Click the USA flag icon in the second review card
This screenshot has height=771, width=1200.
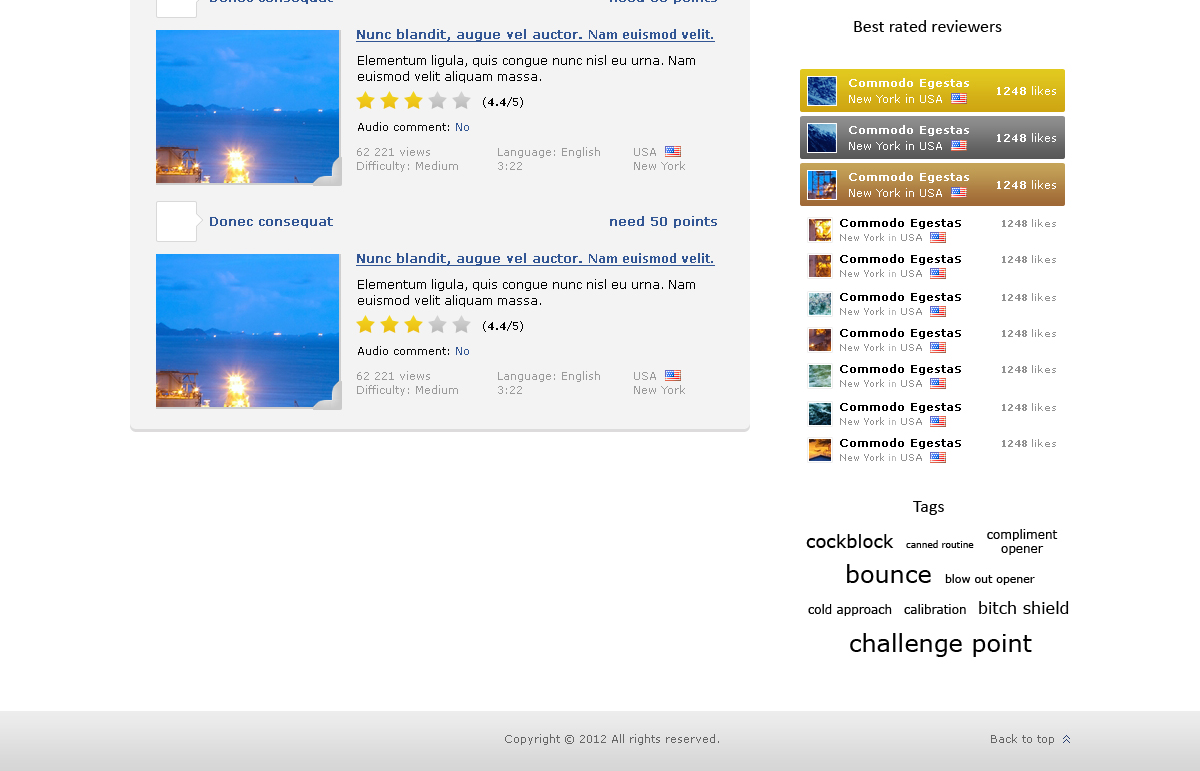[x=673, y=376]
